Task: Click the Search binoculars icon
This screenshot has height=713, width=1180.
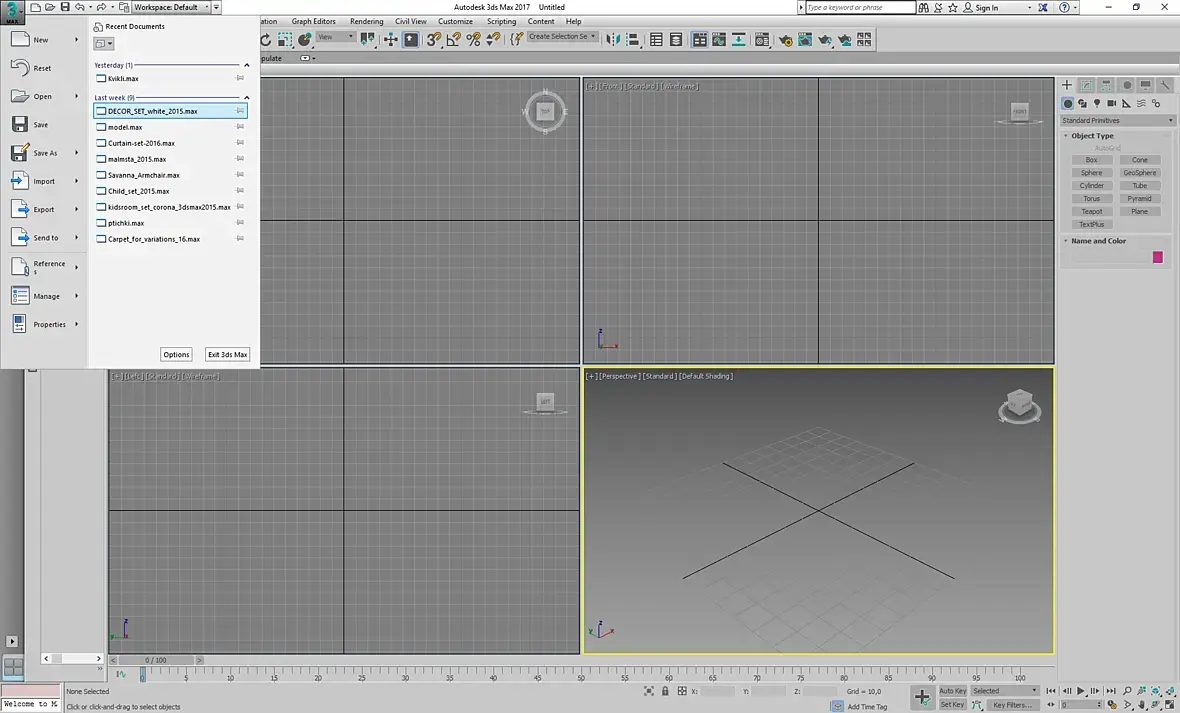Action: [923, 8]
